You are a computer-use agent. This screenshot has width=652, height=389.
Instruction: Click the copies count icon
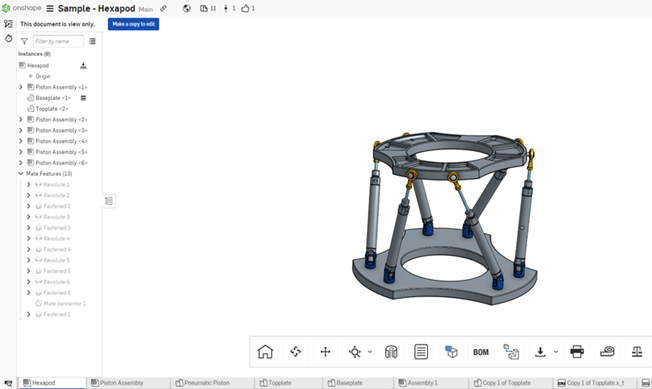[x=204, y=8]
